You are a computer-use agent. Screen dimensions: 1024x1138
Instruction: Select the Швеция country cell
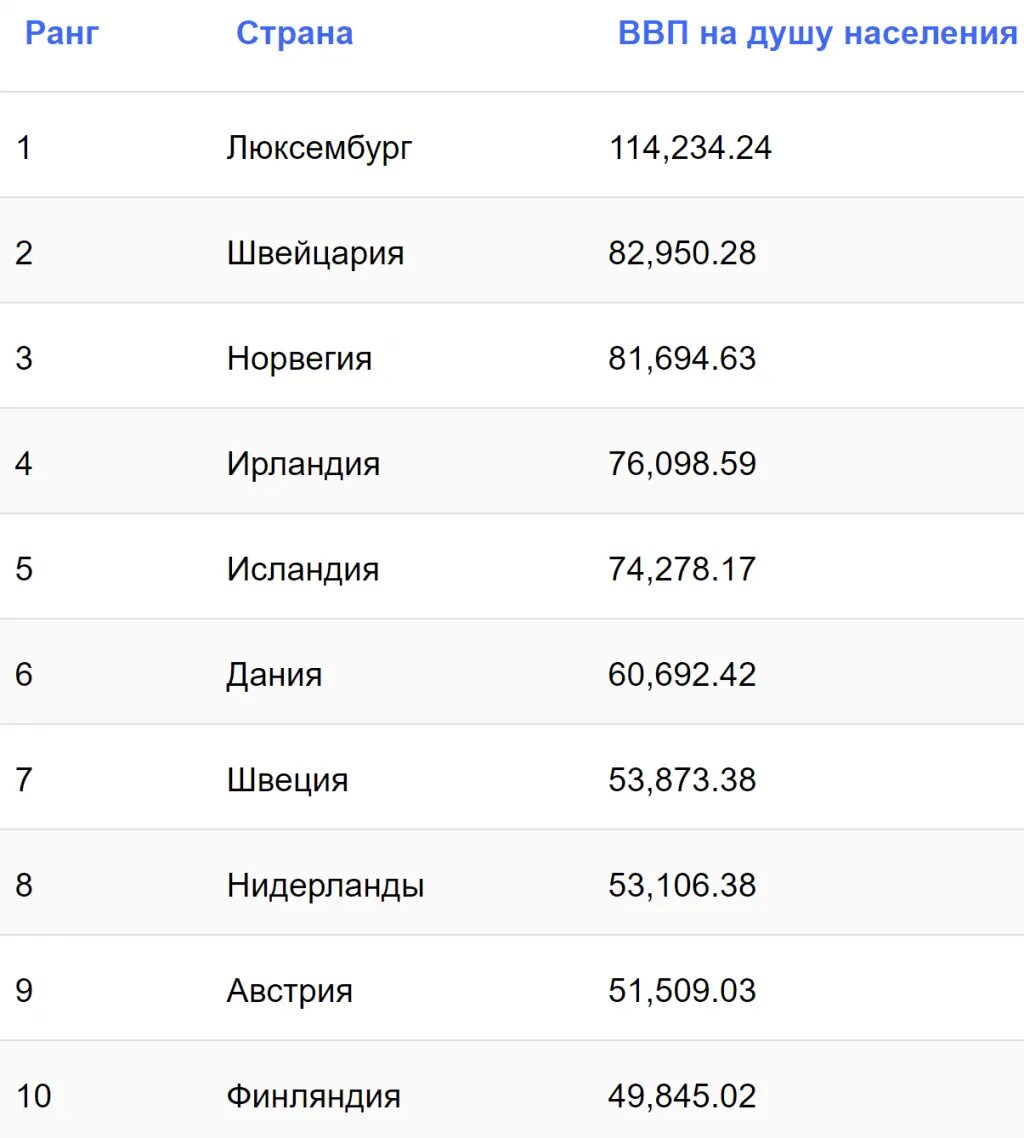(x=287, y=780)
